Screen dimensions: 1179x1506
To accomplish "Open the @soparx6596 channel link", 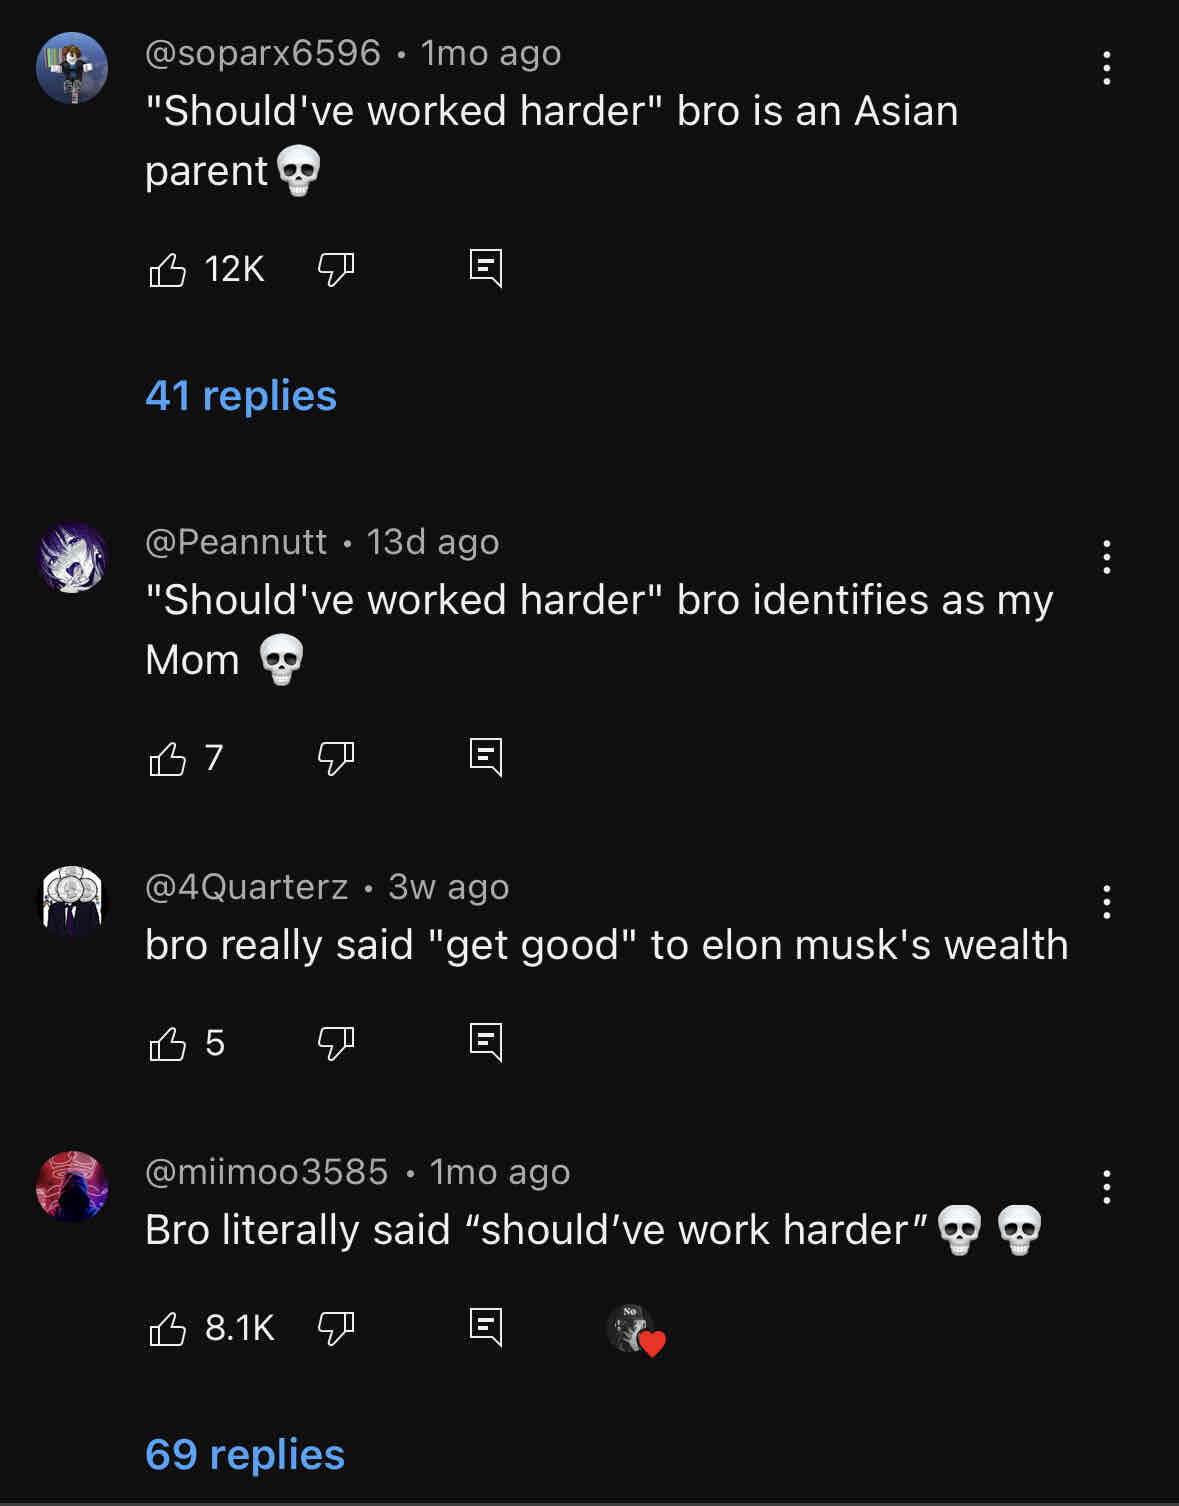I will pyautogui.click(x=263, y=53).
